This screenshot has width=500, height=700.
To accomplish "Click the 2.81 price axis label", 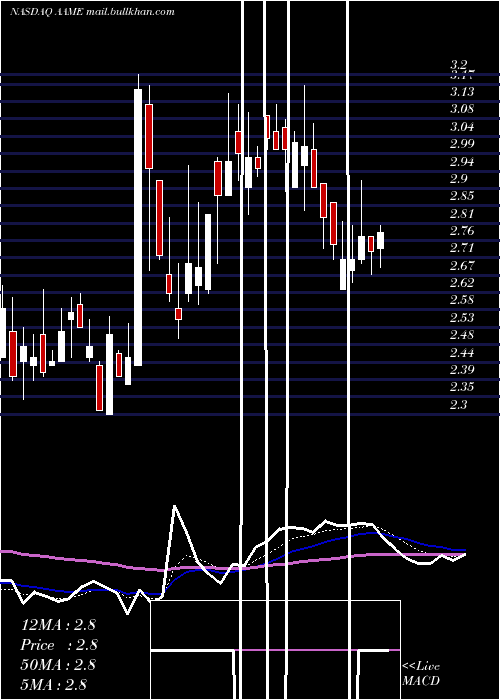I will tap(462, 214).
